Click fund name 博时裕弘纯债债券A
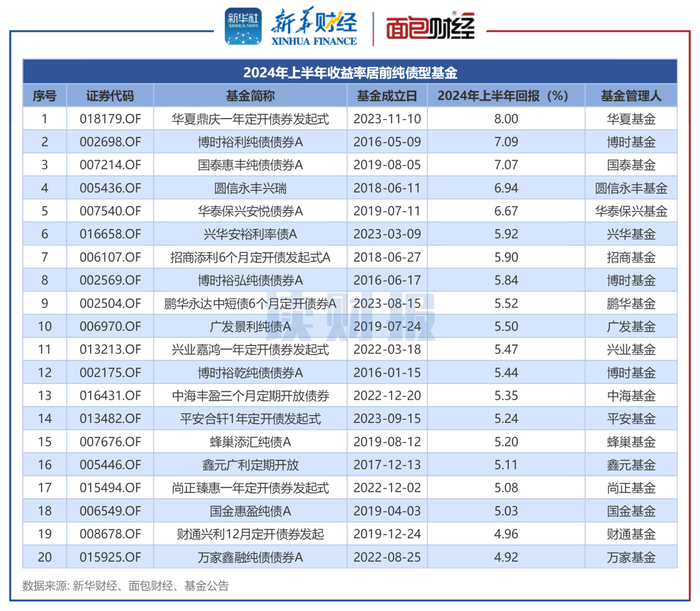700x611 pixels. 250,280
